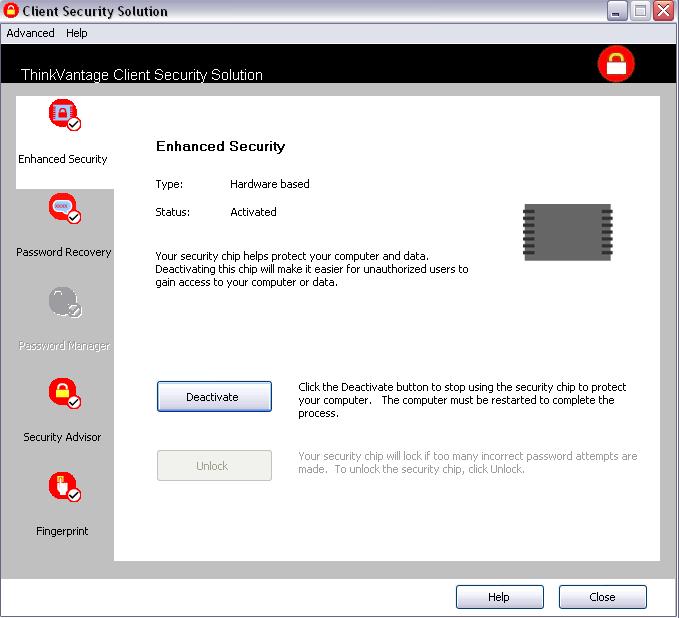Click the disabled Unlock button

click(214, 466)
